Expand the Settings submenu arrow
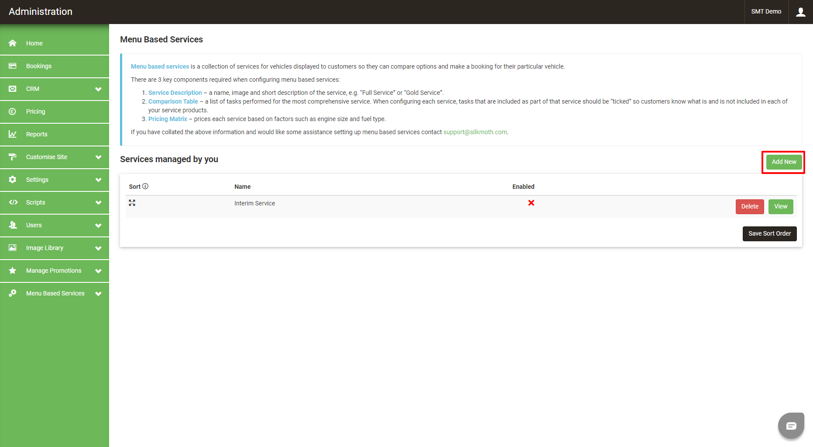The image size is (813, 447). tap(98, 180)
